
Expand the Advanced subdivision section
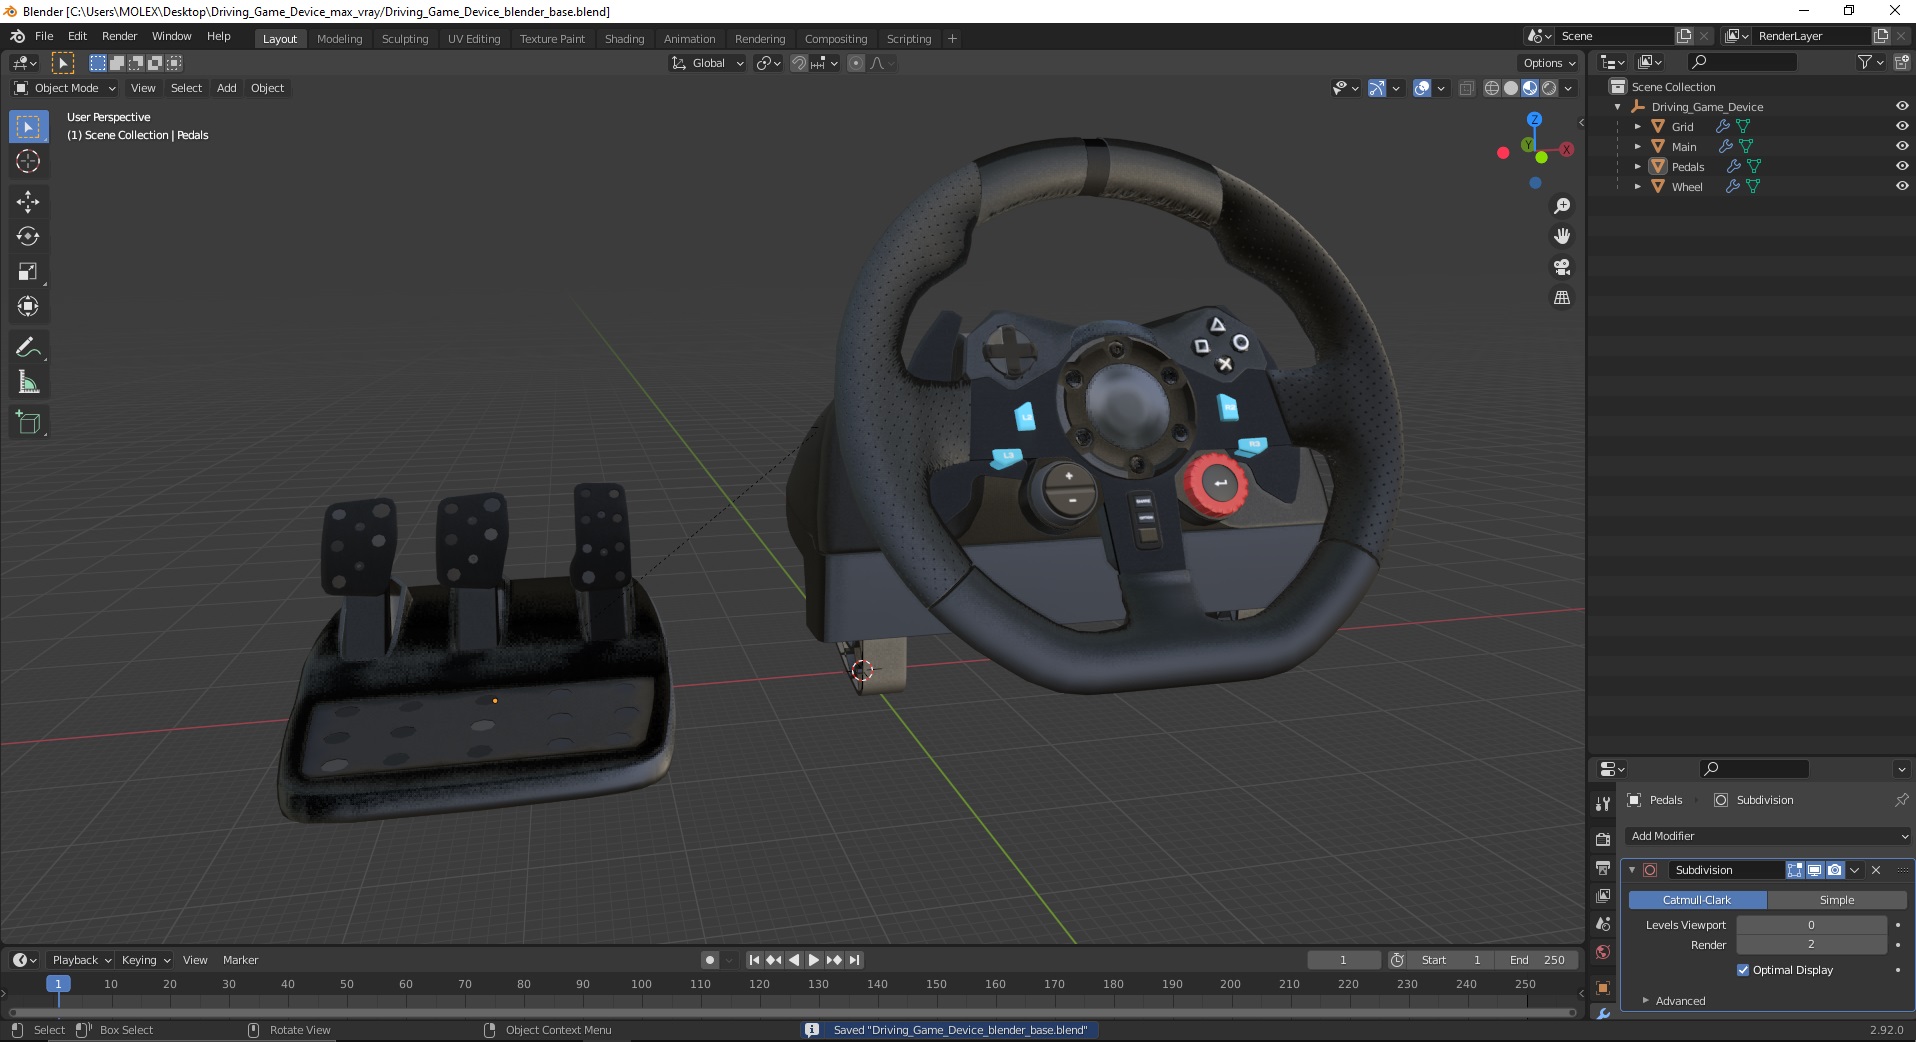click(1680, 1001)
